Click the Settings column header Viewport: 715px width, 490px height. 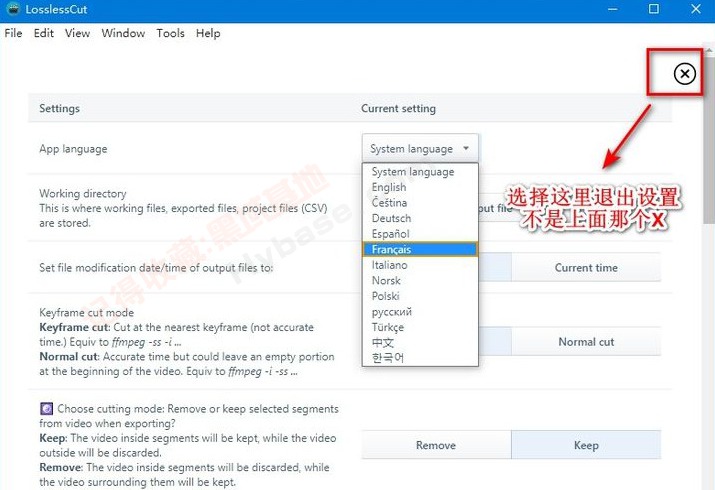[59, 108]
